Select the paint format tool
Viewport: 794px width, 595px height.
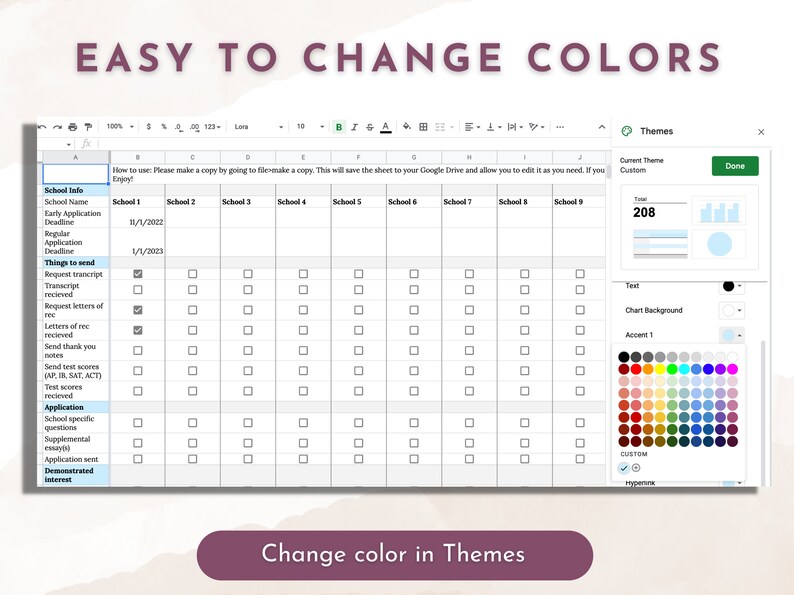tap(88, 127)
